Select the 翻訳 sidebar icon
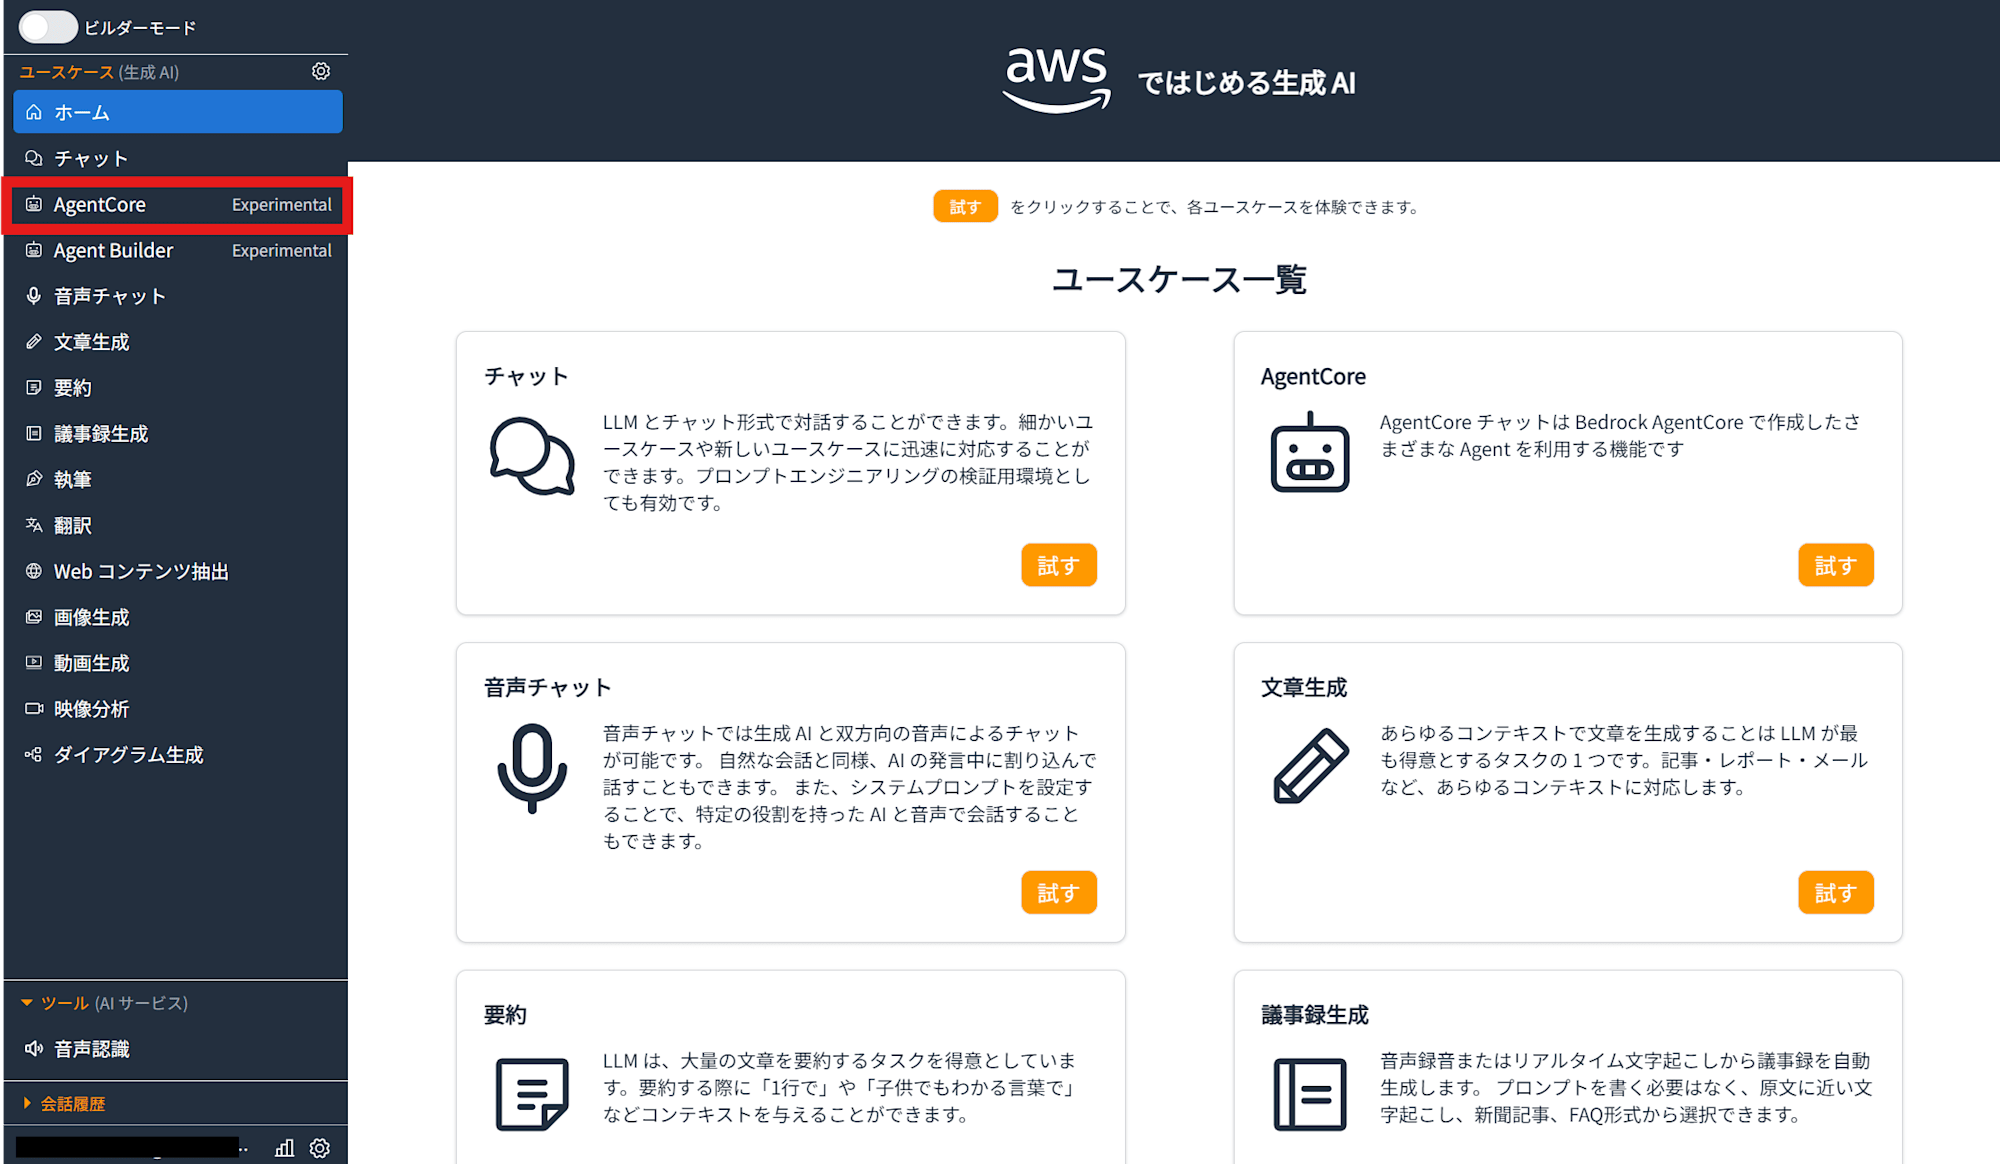Screen dimensions: 2000x1164 (x=33, y=524)
